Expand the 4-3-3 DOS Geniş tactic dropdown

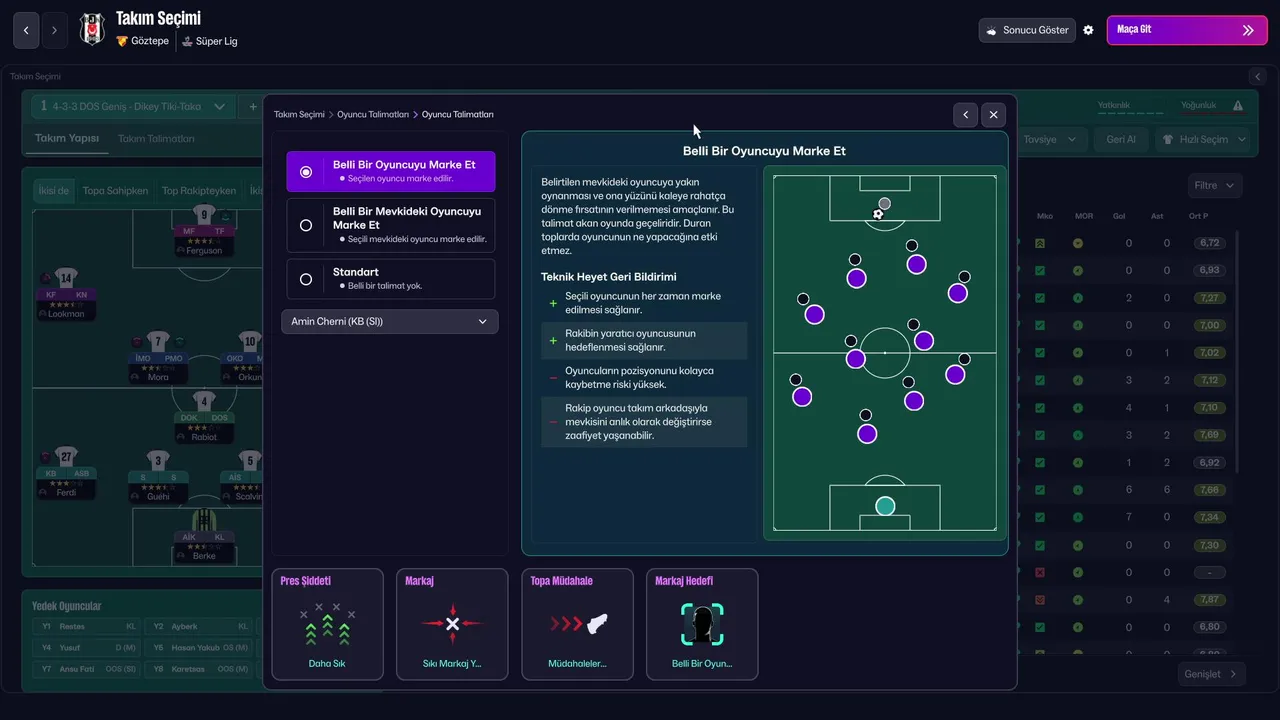pos(133,106)
